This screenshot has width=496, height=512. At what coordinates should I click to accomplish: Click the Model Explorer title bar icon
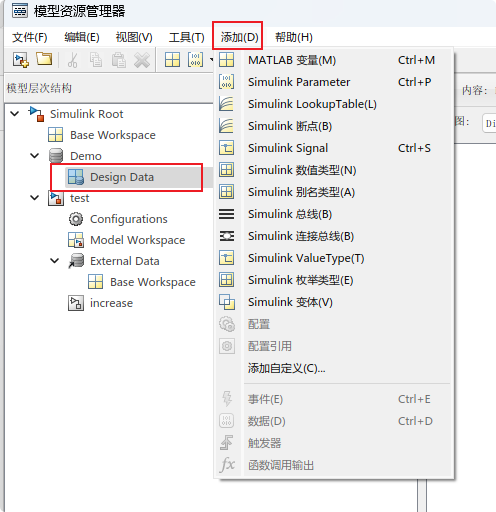pos(20,11)
